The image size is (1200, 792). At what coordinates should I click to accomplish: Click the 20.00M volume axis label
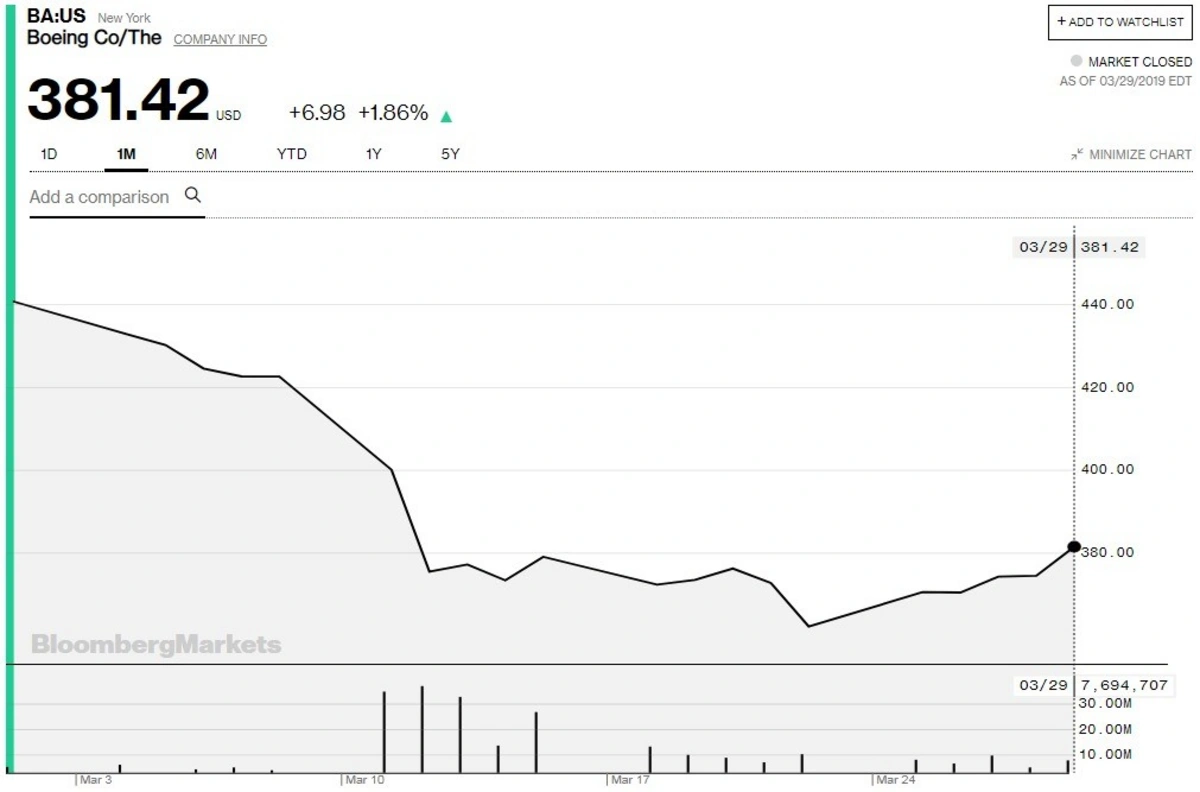click(x=1105, y=729)
